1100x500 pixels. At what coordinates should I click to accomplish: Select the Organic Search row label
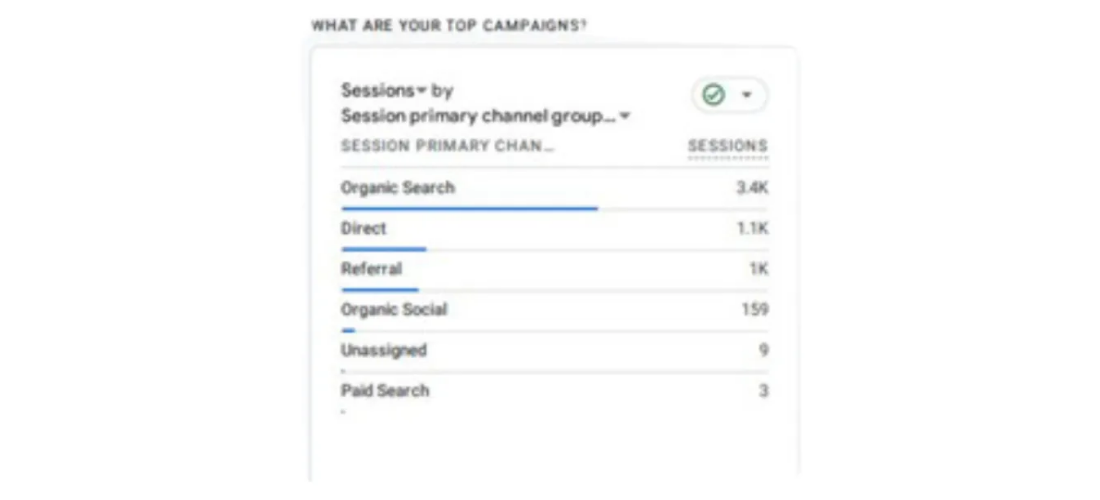[398, 187]
